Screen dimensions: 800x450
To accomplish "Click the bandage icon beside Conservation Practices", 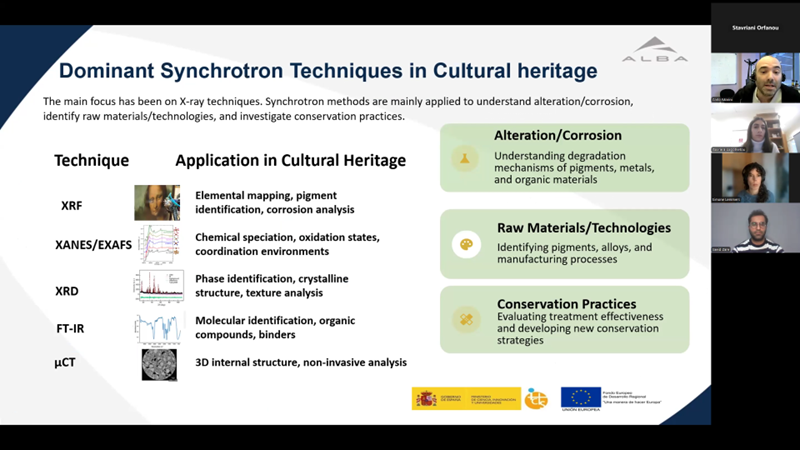I will point(465,319).
